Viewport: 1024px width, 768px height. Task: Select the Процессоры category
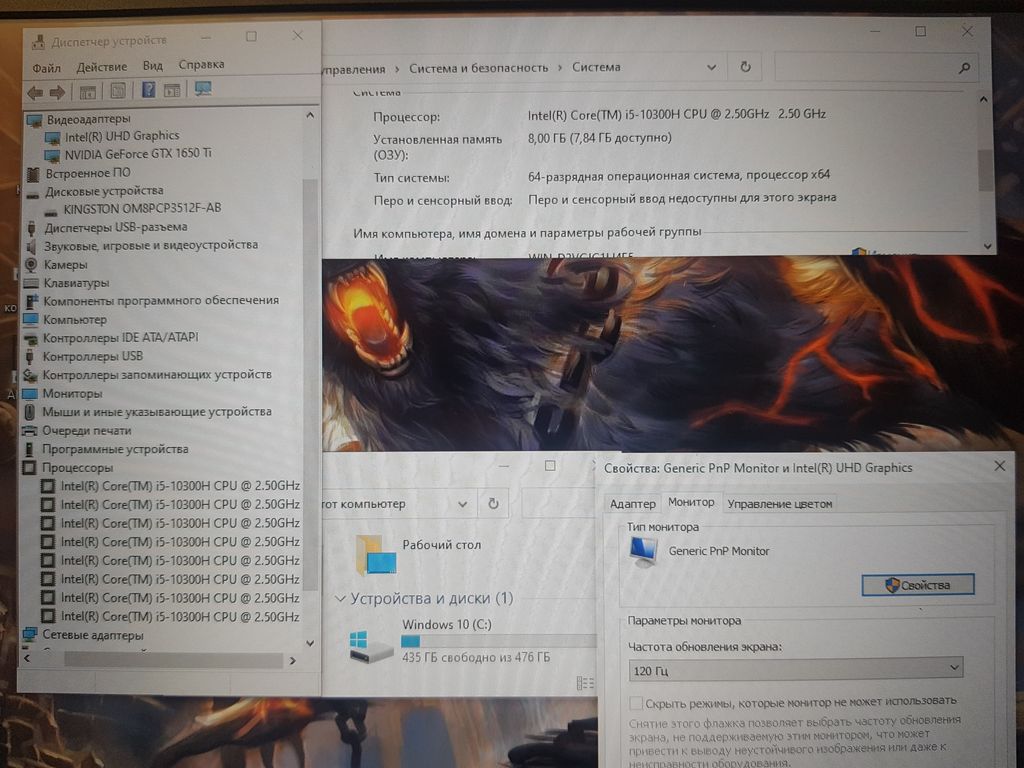(x=77, y=468)
